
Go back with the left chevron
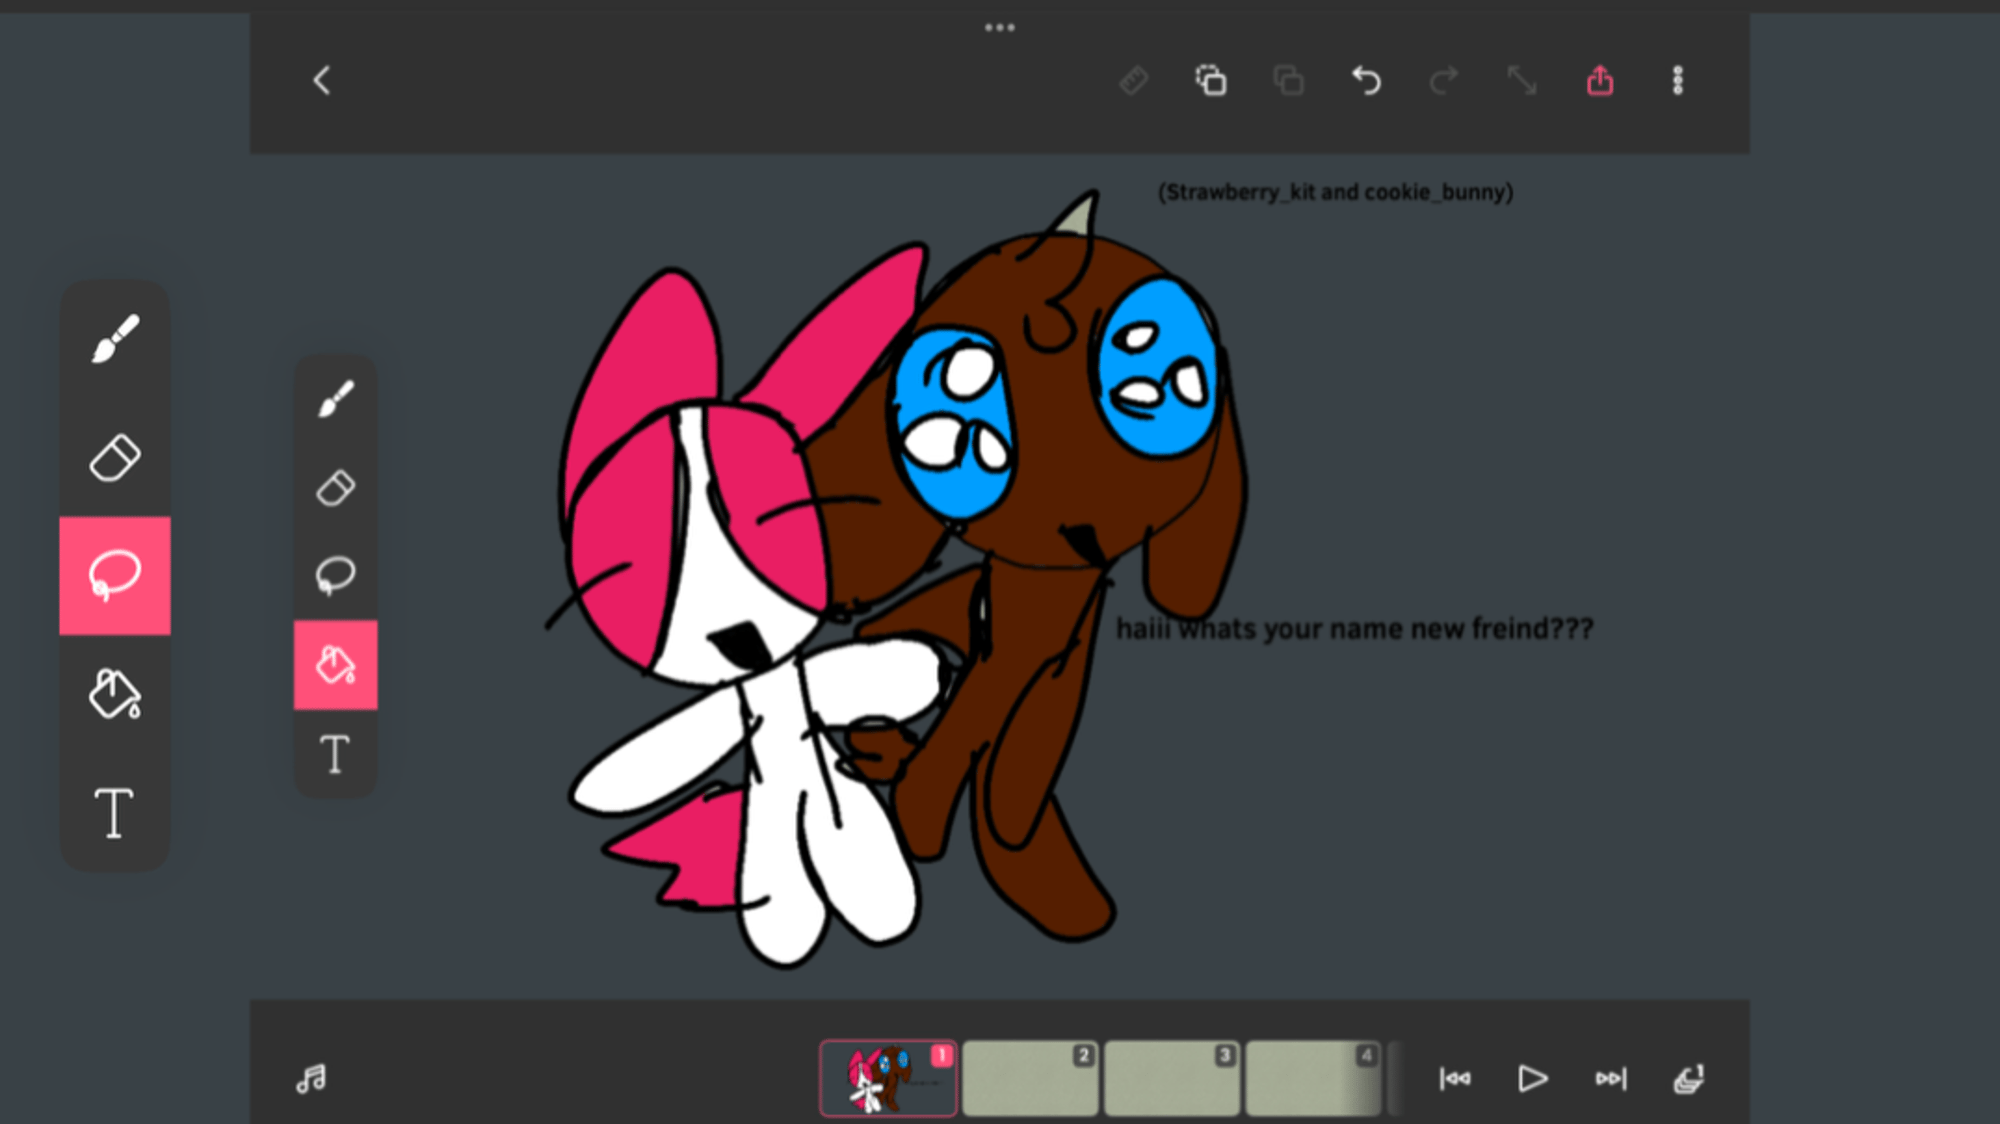tap(321, 81)
